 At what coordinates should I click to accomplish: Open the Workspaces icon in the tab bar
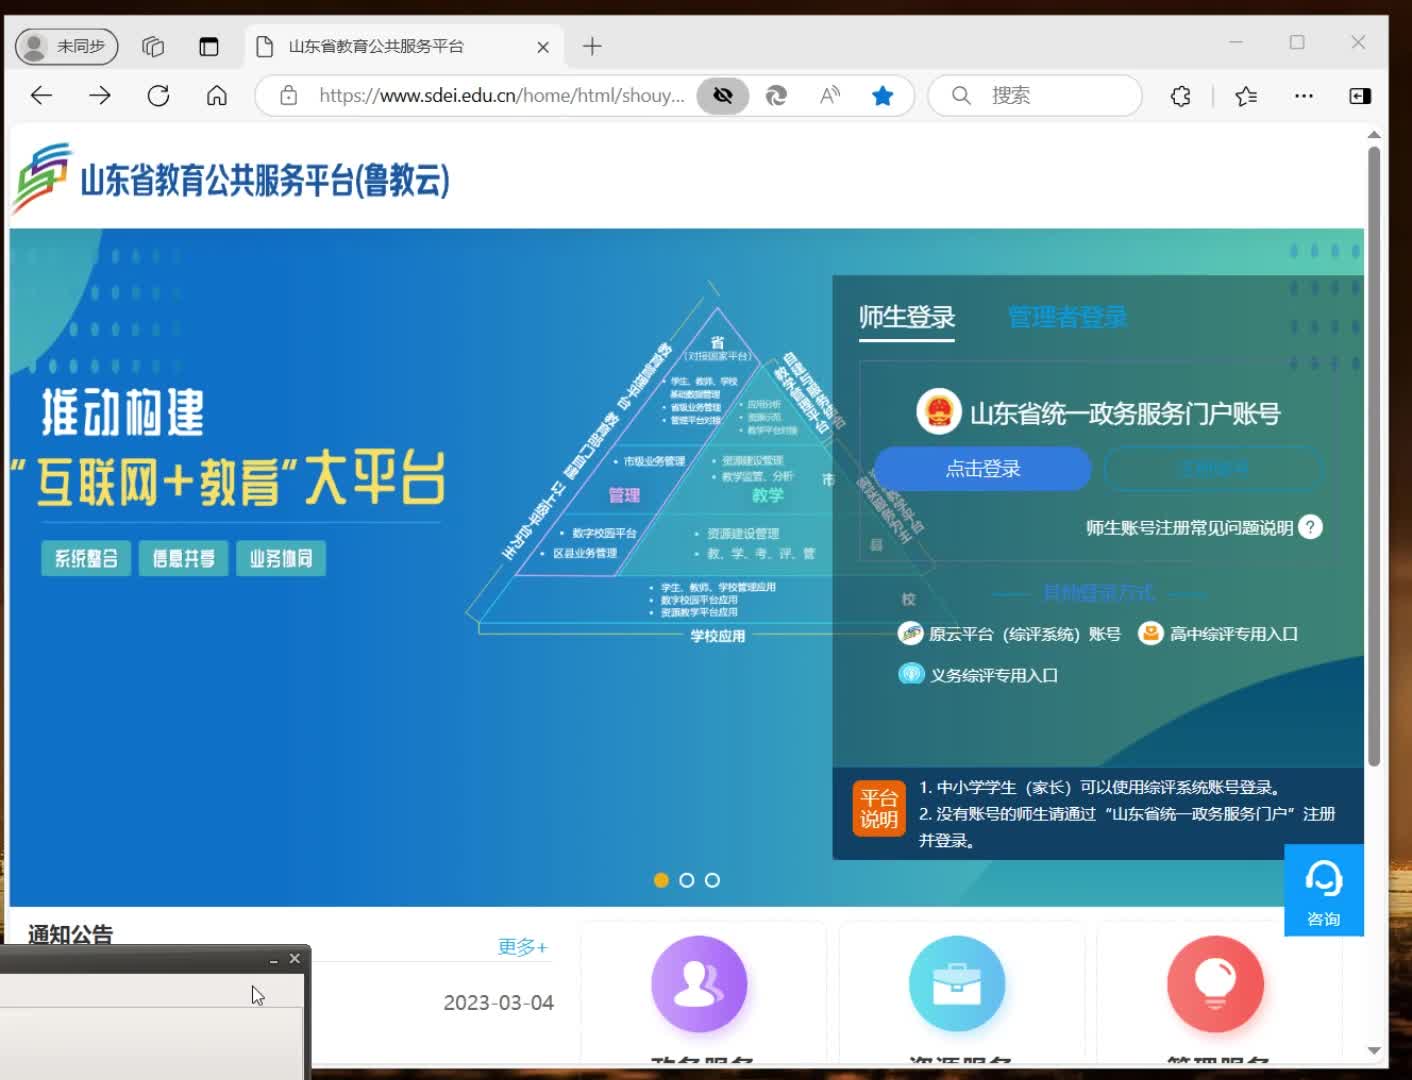(153, 46)
